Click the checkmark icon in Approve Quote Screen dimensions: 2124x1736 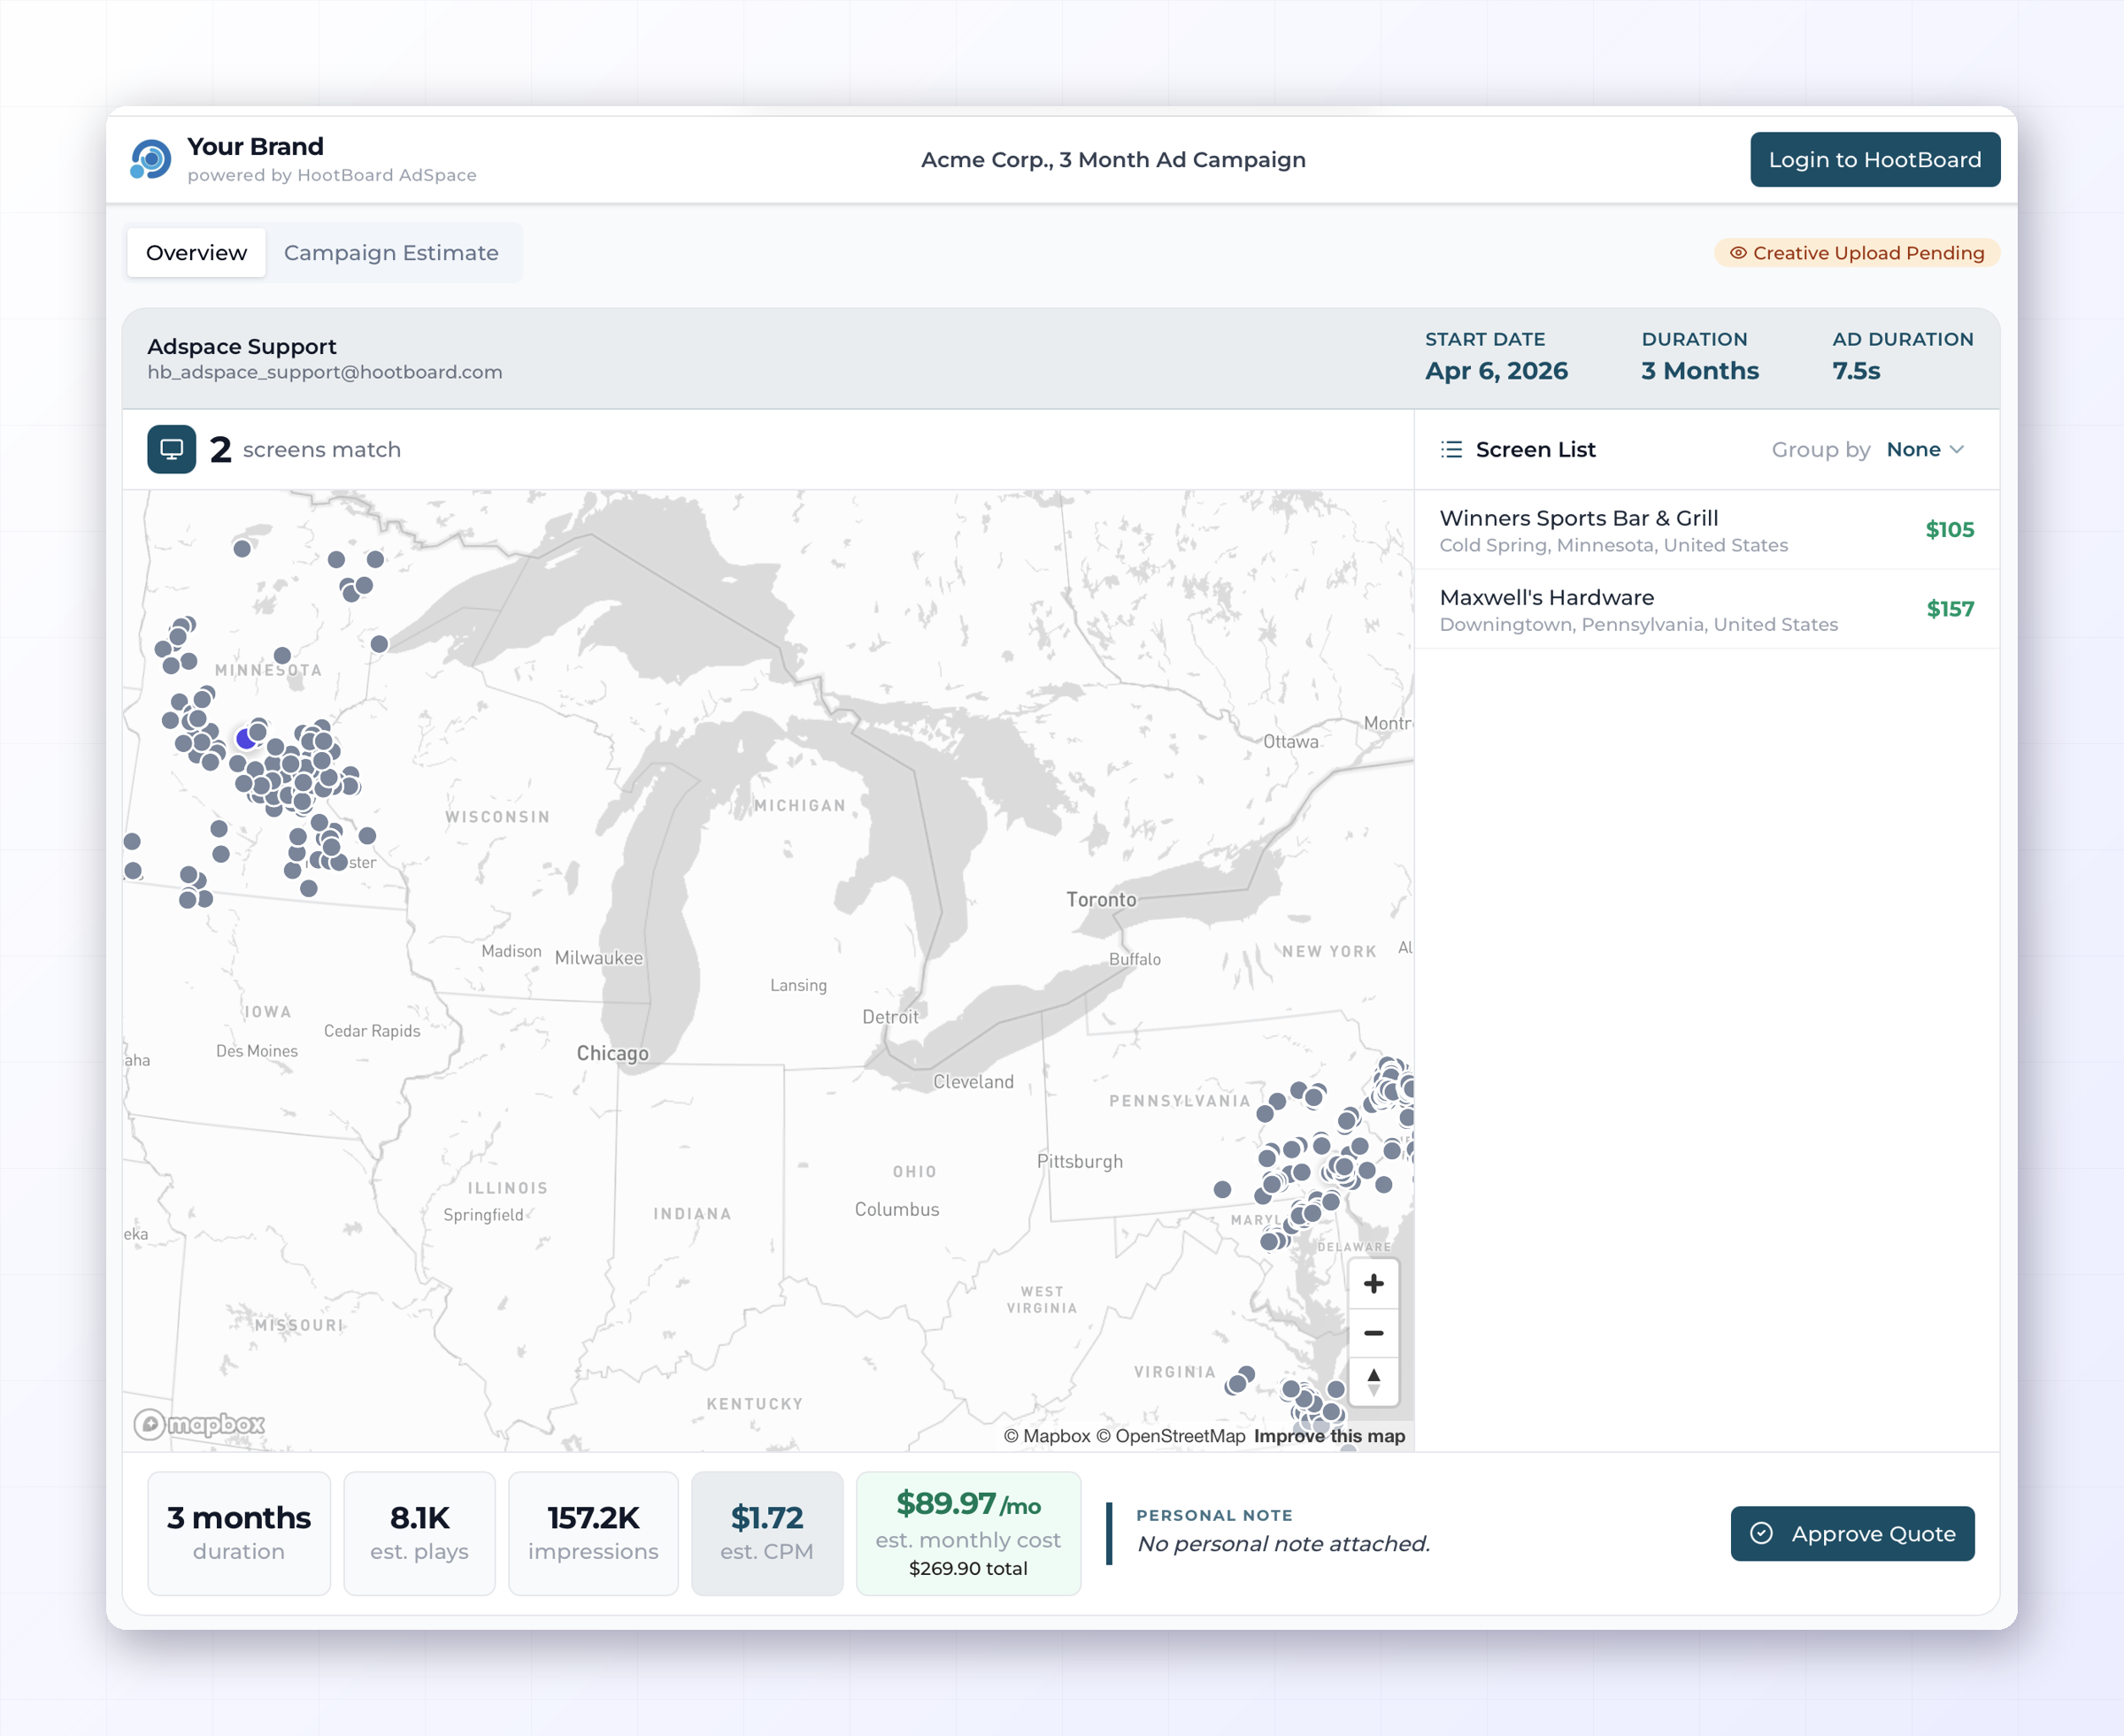click(x=1761, y=1534)
